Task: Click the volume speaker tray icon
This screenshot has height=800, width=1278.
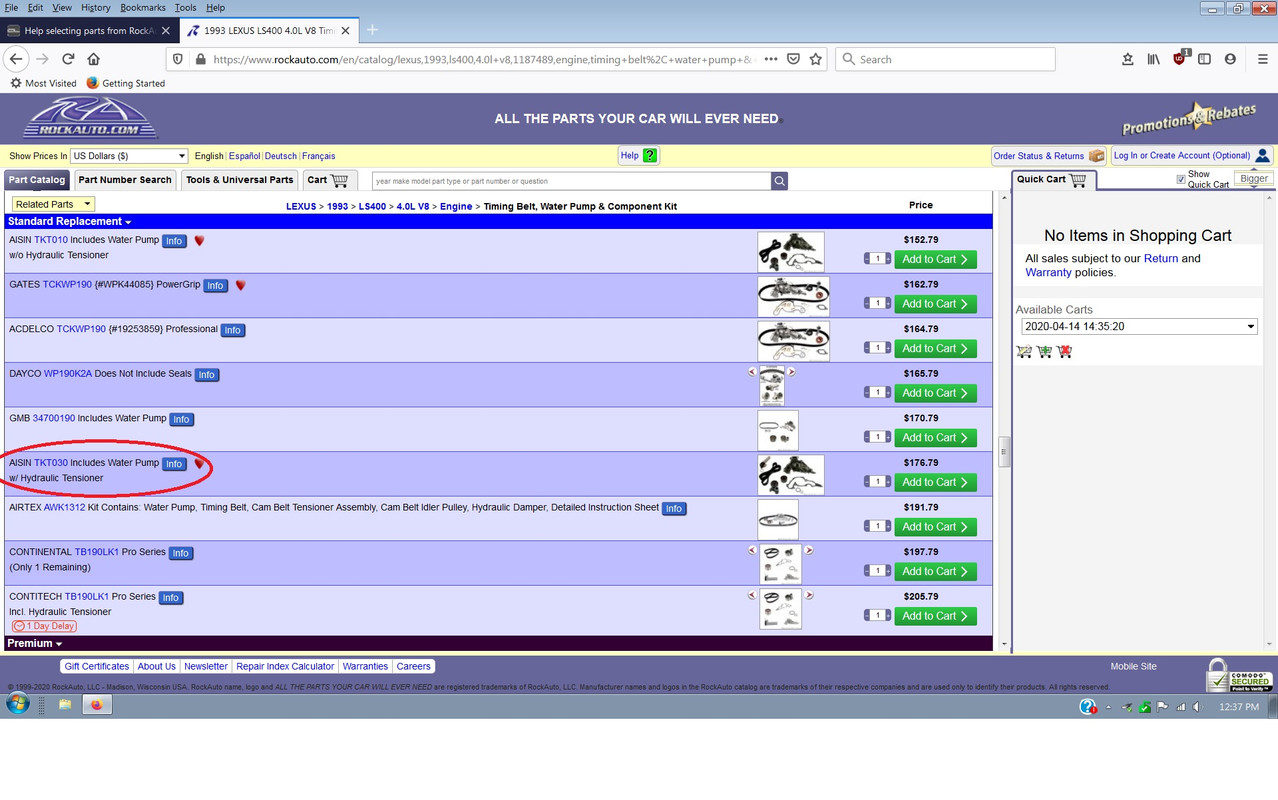Action: pyautogui.click(x=1198, y=707)
